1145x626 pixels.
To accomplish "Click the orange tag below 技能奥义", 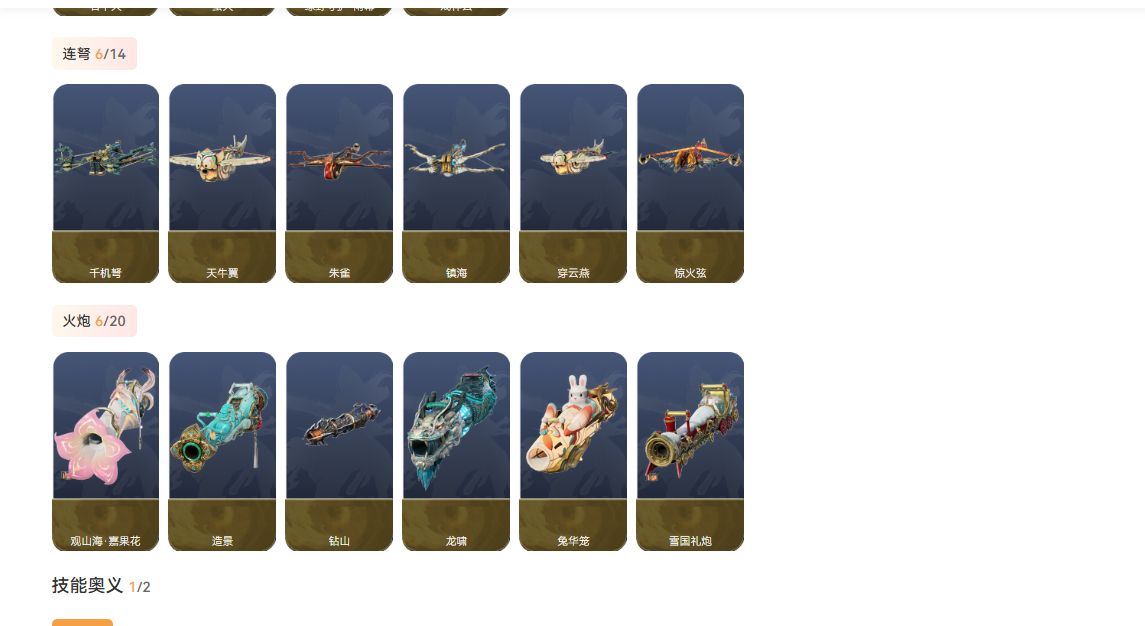I will [x=83, y=622].
